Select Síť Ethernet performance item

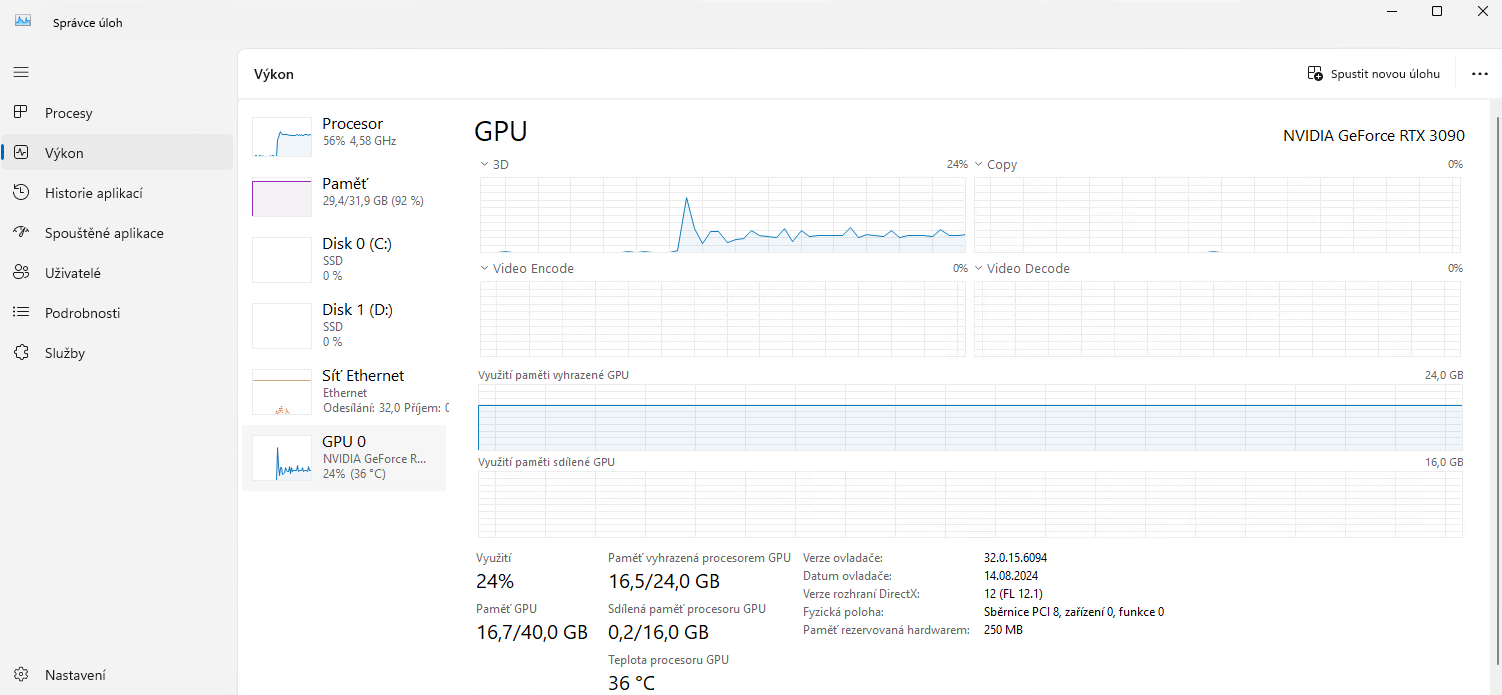pyautogui.click(x=344, y=390)
